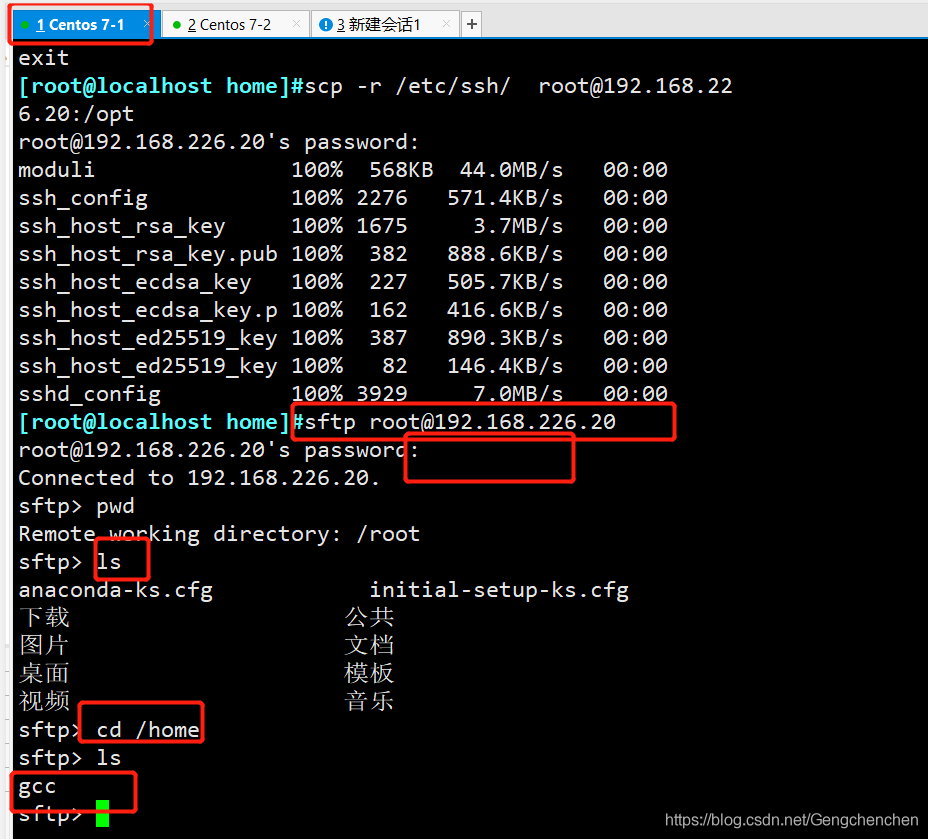Click the green status dot on Centos 7-2 tab
This screenshot has width=928, height=839.
pyautogui.click(x=176, y=25)
